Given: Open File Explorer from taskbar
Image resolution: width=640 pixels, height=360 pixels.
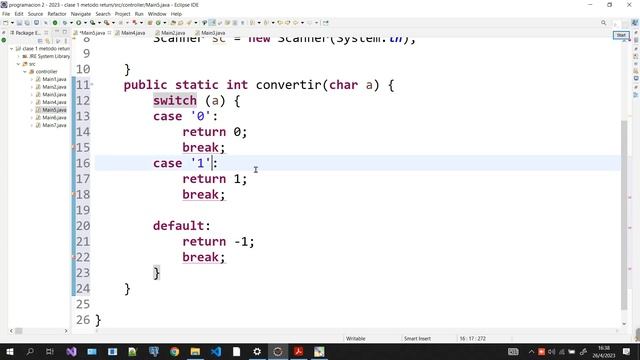Looking at the screenshot, I should (196, 351).
